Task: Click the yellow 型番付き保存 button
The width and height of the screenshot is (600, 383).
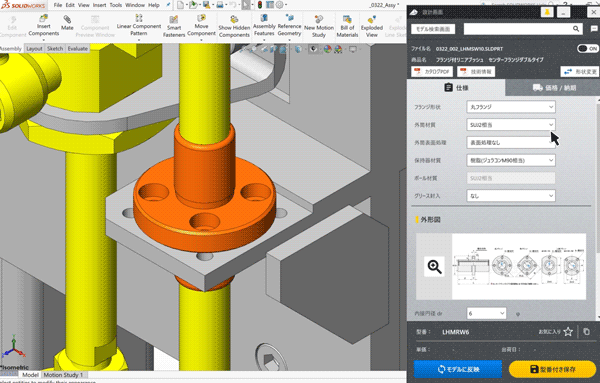Action: pyautogui.click(x=553, y=369)
